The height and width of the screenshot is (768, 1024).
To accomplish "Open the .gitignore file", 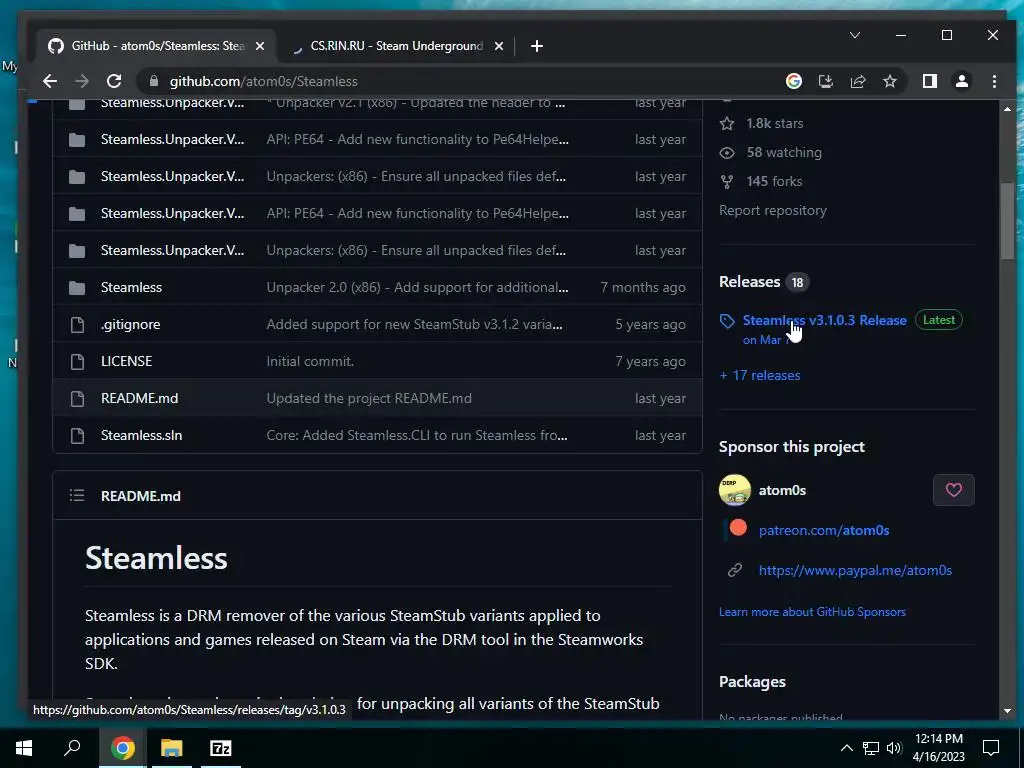I will (131, 324).
